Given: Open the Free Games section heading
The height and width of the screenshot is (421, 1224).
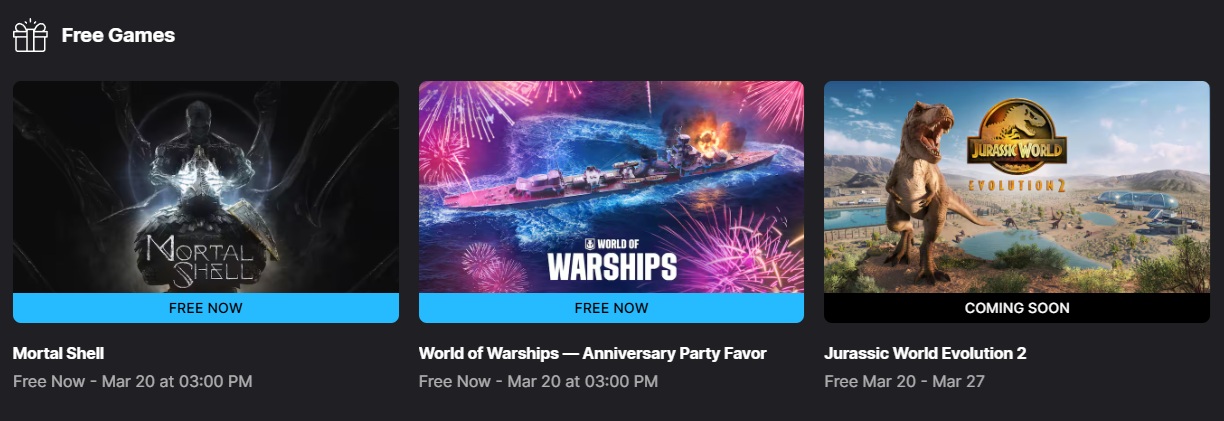Looking at the screenshot, I should [118, 35].
